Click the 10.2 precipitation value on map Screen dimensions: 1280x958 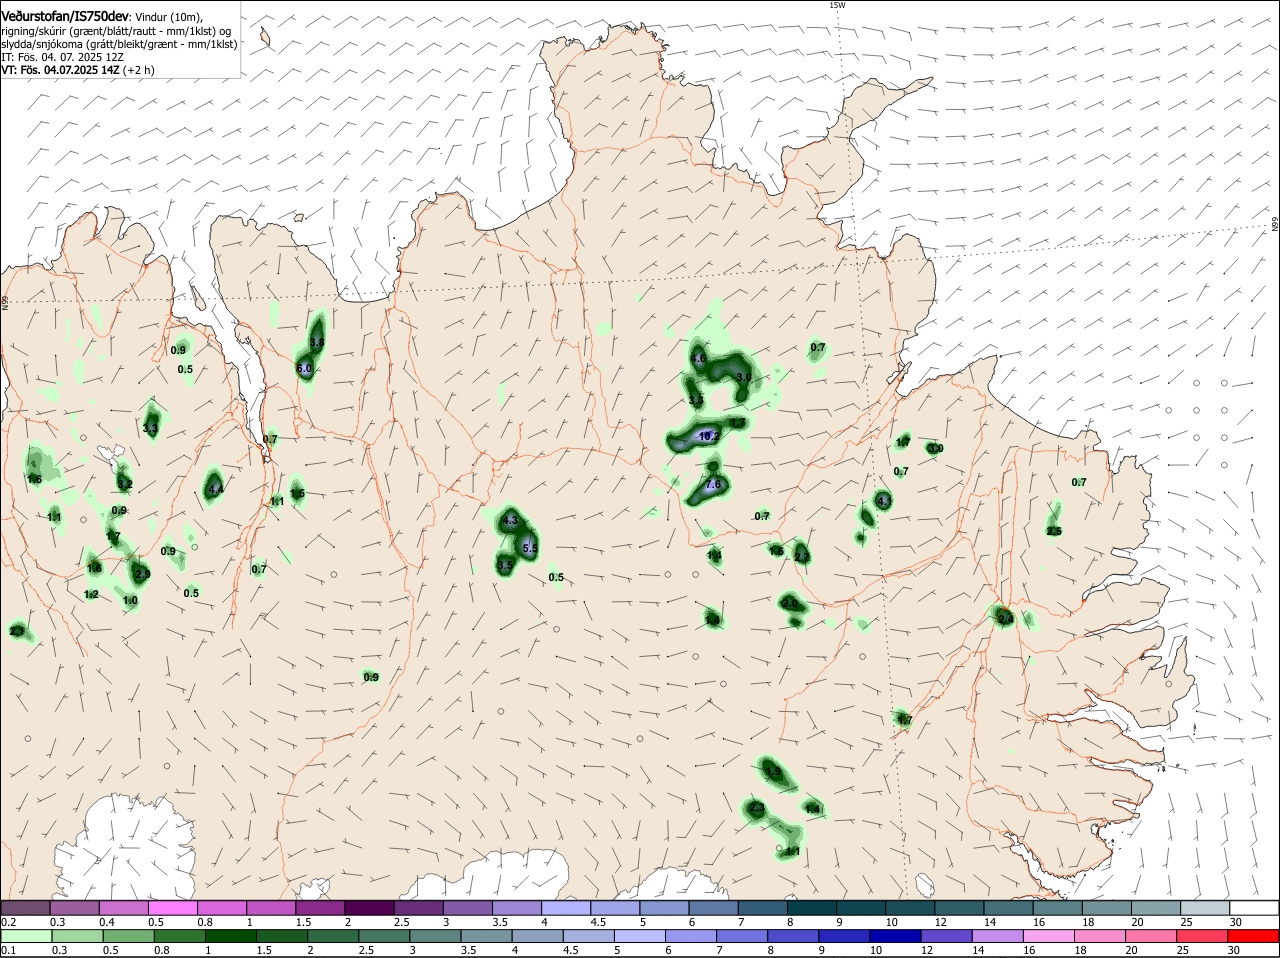[708, 436]
